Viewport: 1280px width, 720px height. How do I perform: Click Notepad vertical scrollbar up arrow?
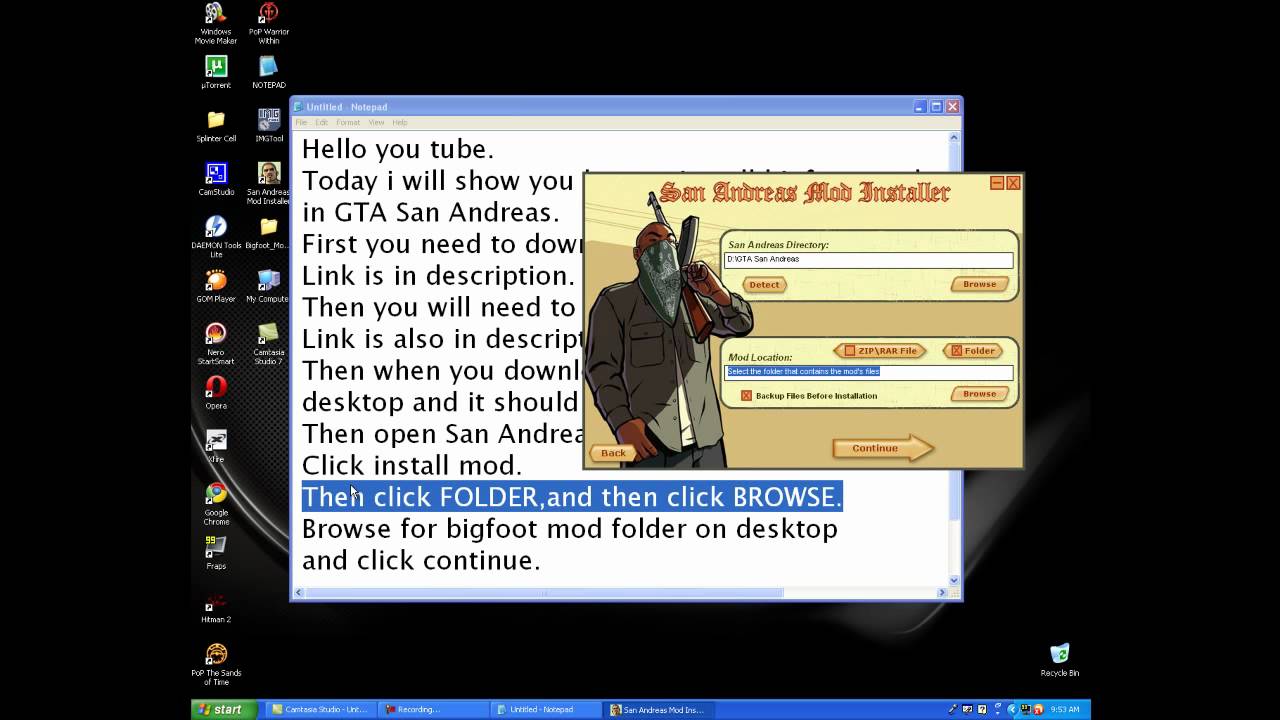coord(954,138)
